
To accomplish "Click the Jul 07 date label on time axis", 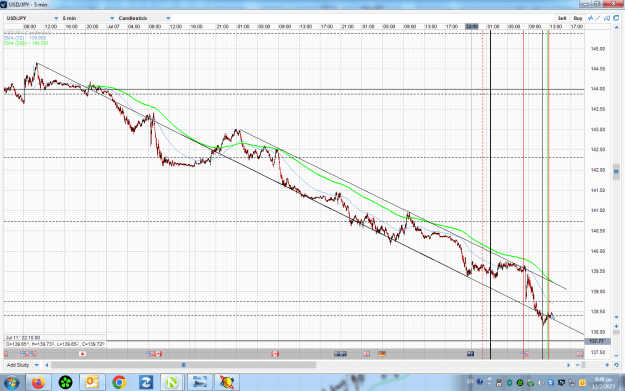I will tap(113, 27).
